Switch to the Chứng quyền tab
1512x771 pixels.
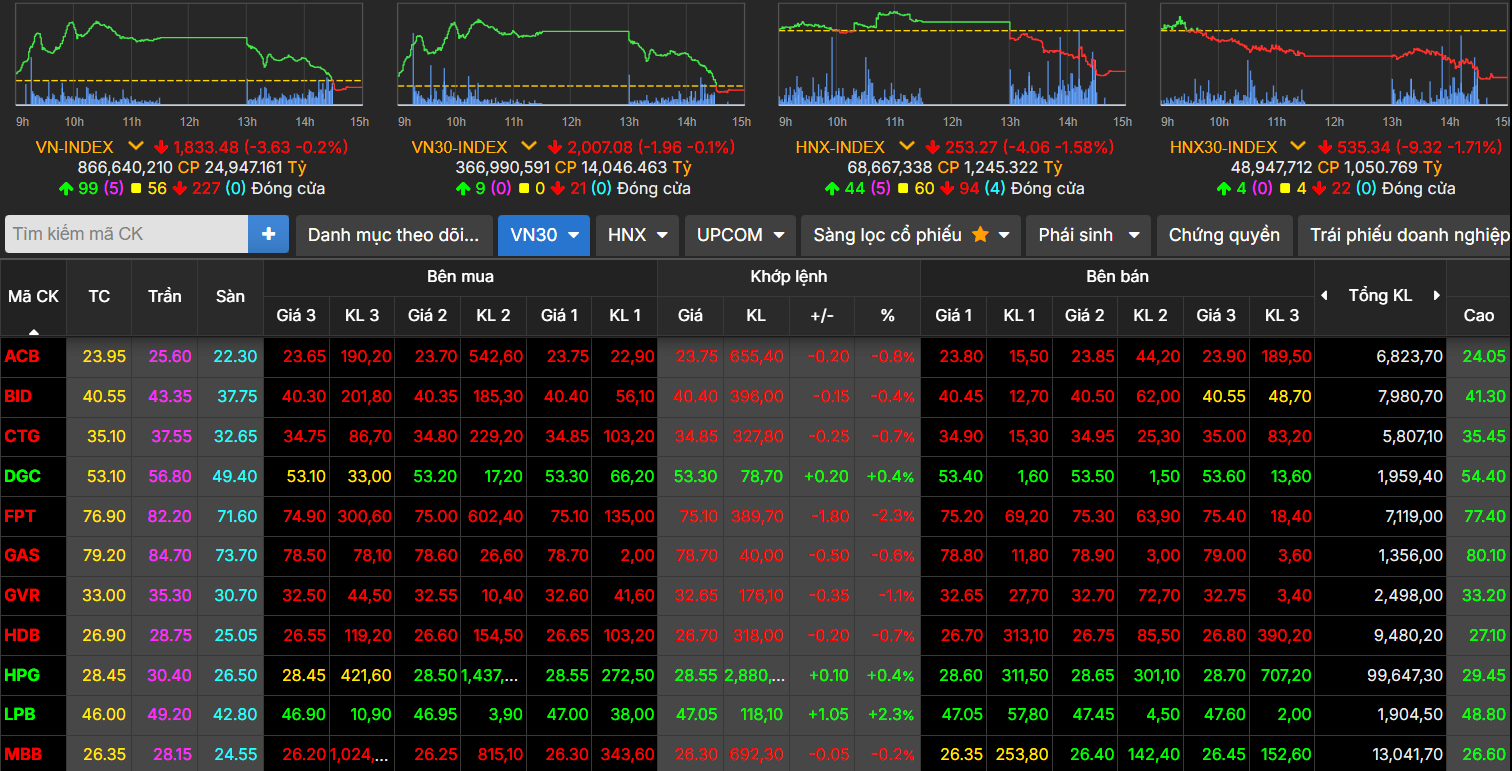click(x=1224, y=235)
